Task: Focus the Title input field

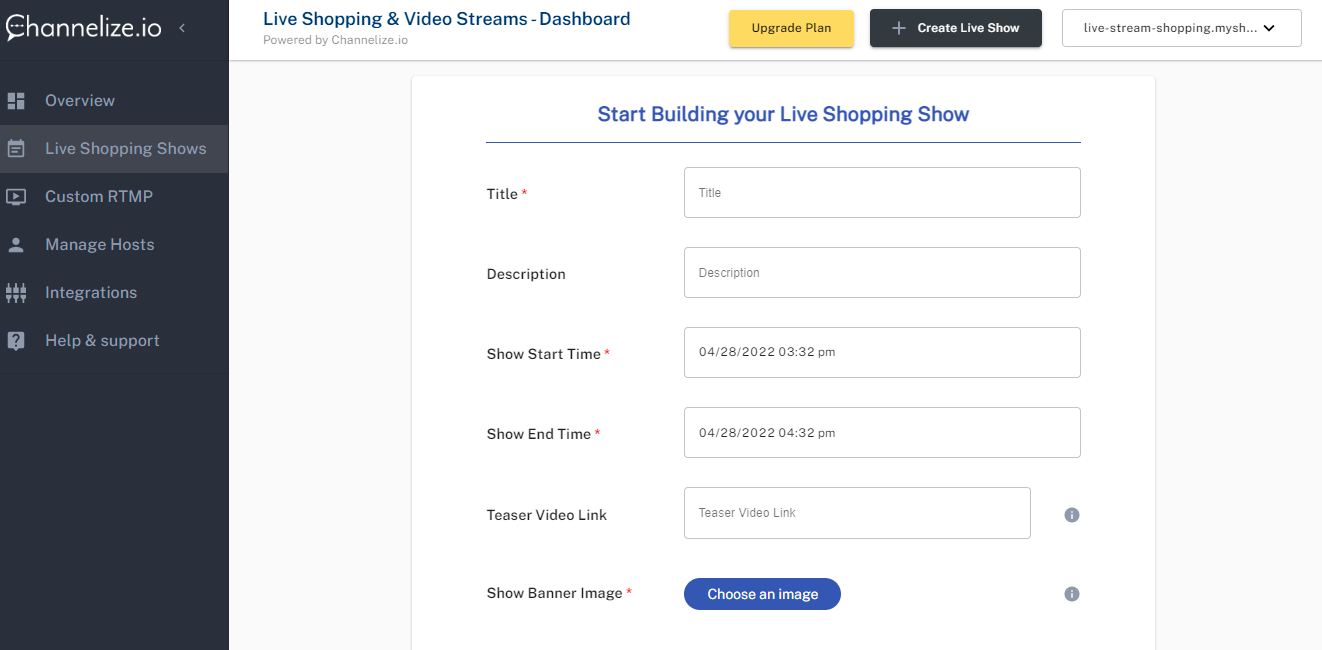Action: [x=882, y=192]
